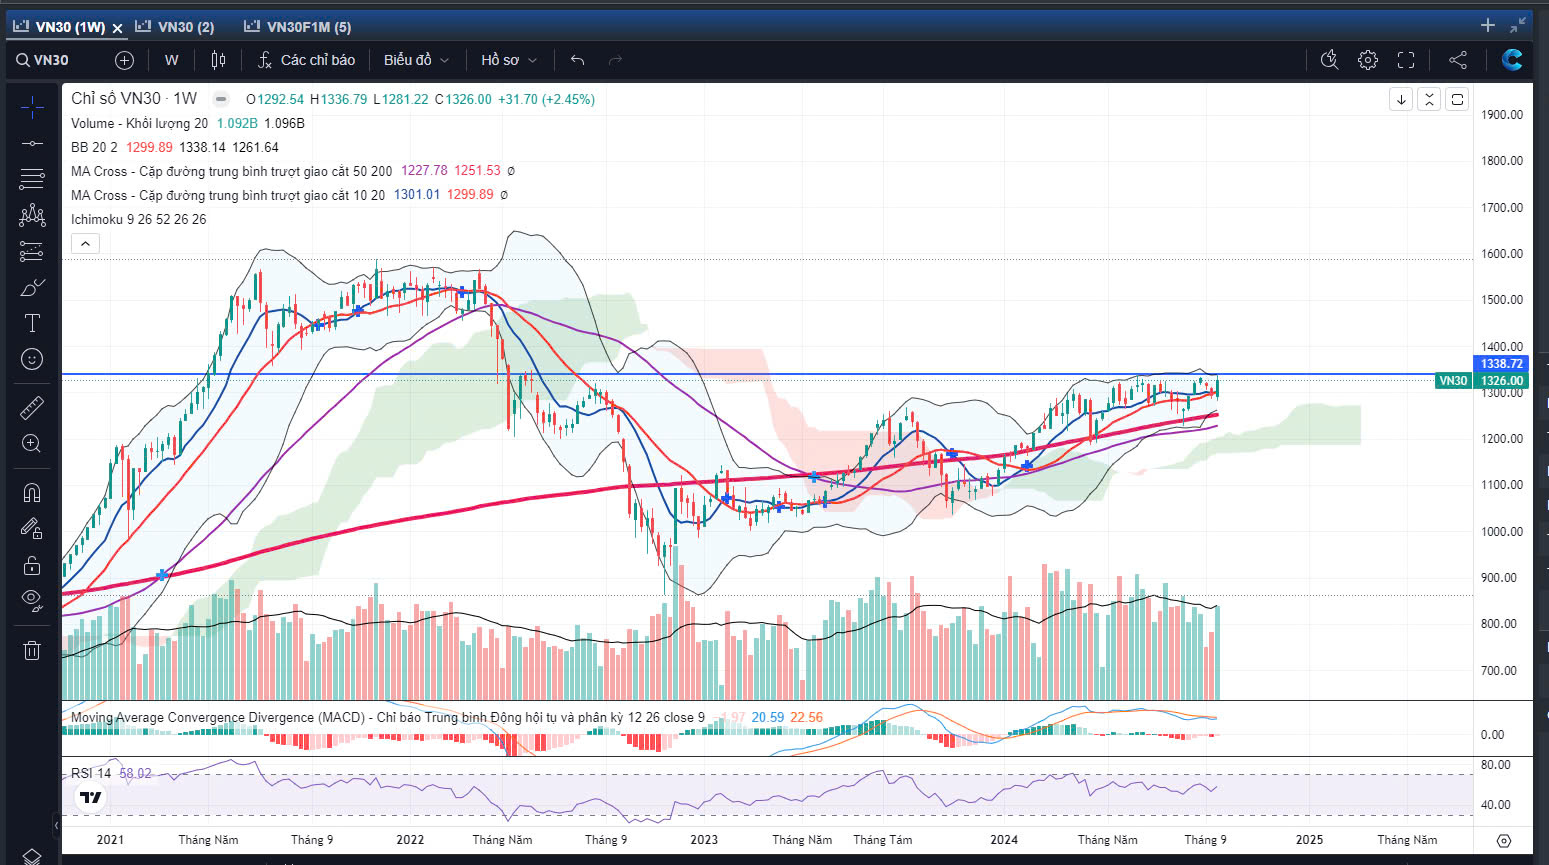Select the horizontal line drawing tool
The width and height of the screenshot is (1549, 865).
coord(32,143)
